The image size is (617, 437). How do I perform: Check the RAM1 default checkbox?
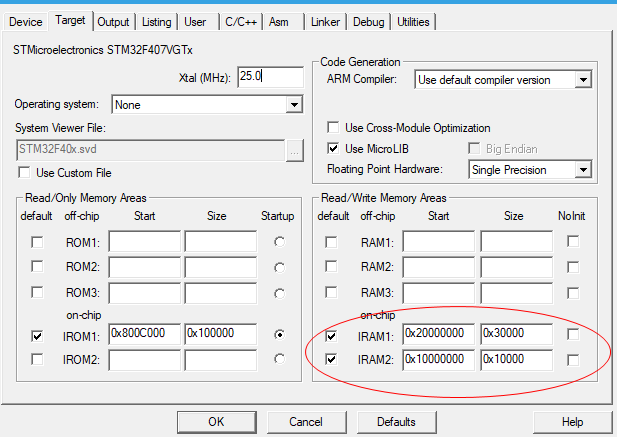[331, 242]
